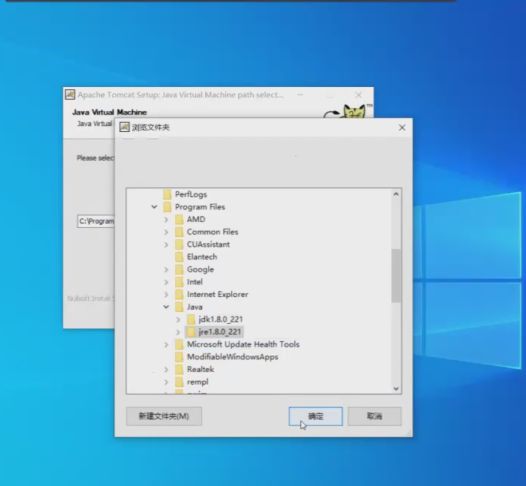Click the Microsoft Update Health Tools folder icon
Viewport: 526px width, 486px height.
179,344
